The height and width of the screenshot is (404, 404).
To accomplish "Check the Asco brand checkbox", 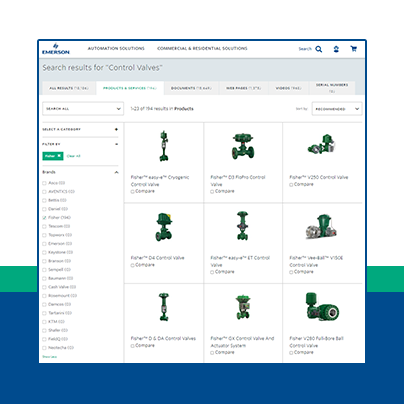I will (x=44, y=183).
